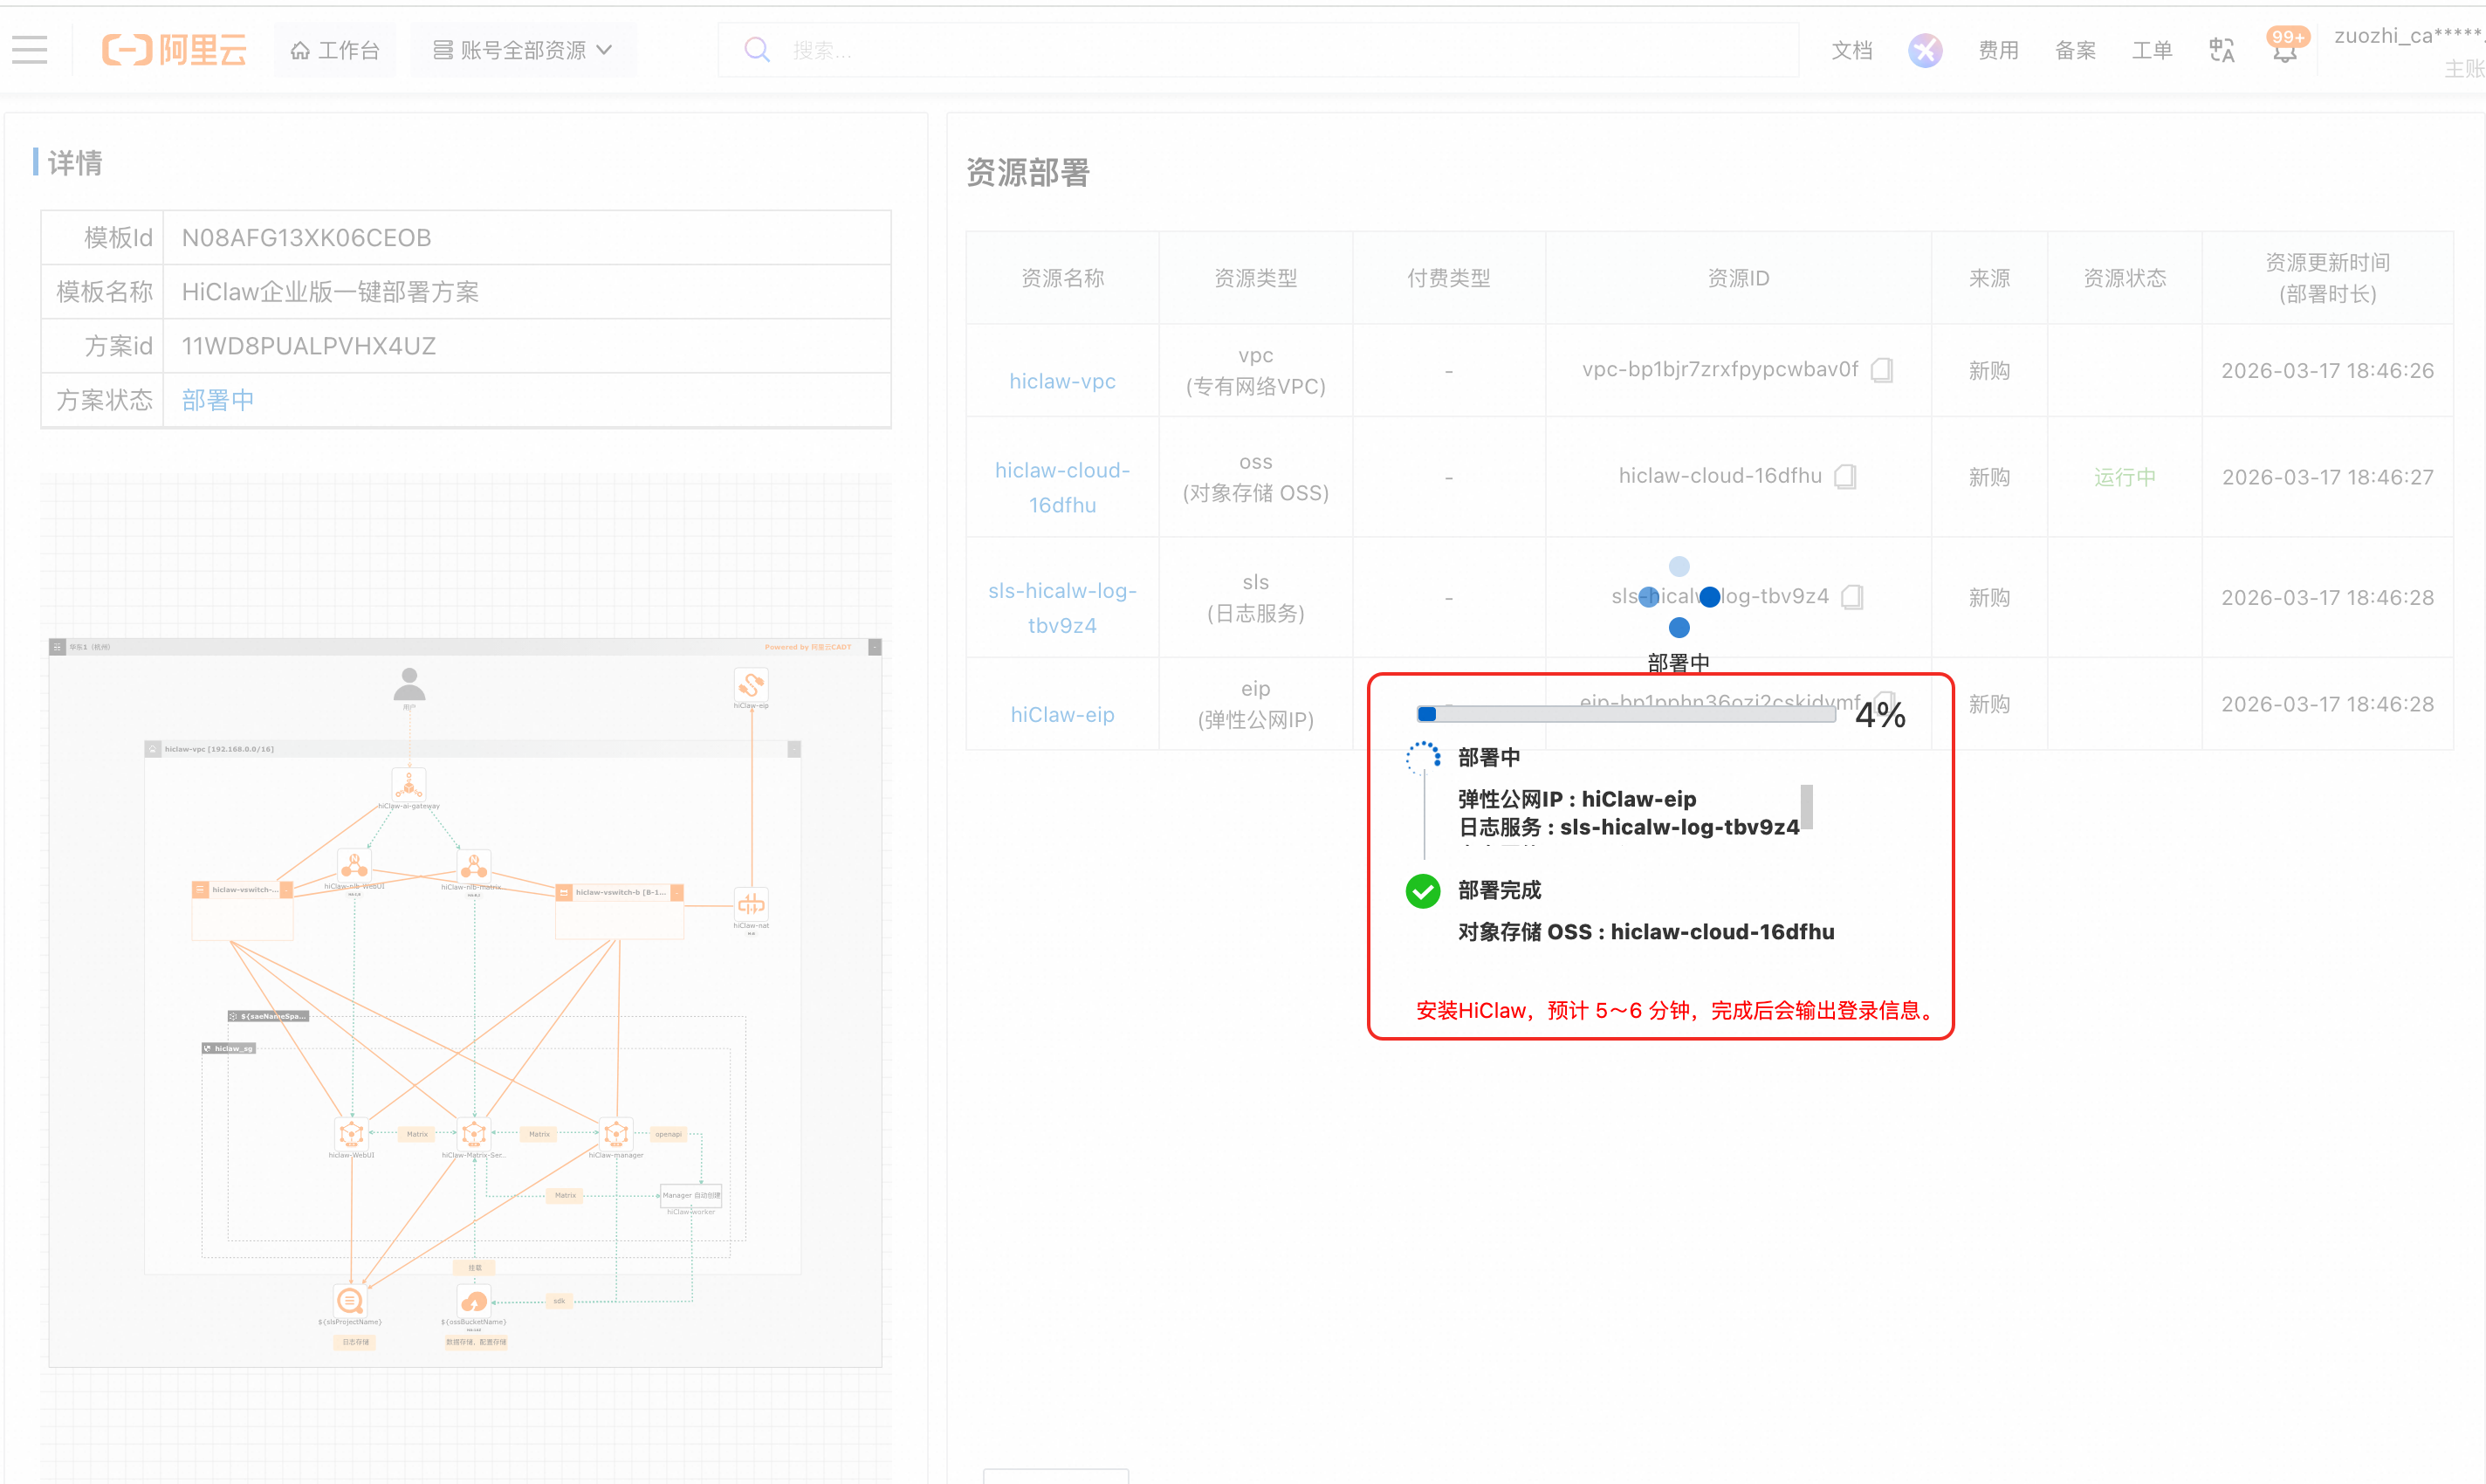Select the hiClaw-nat gateway icon
The height and width of the screenshot is (1484, 2486).
pyautogui.click(x=751, y=905)
